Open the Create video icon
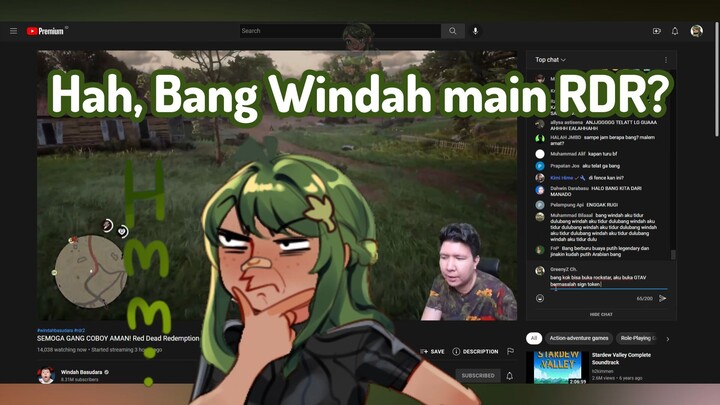 pyautogui.click(x=657, y=31)
